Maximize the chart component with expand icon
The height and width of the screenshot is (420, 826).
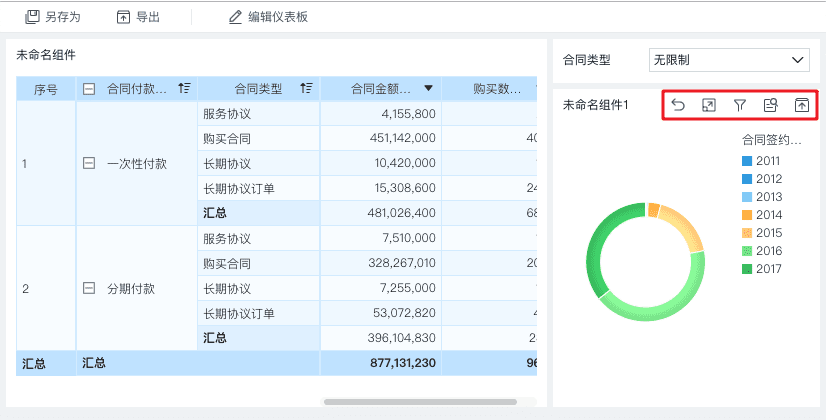709,105
